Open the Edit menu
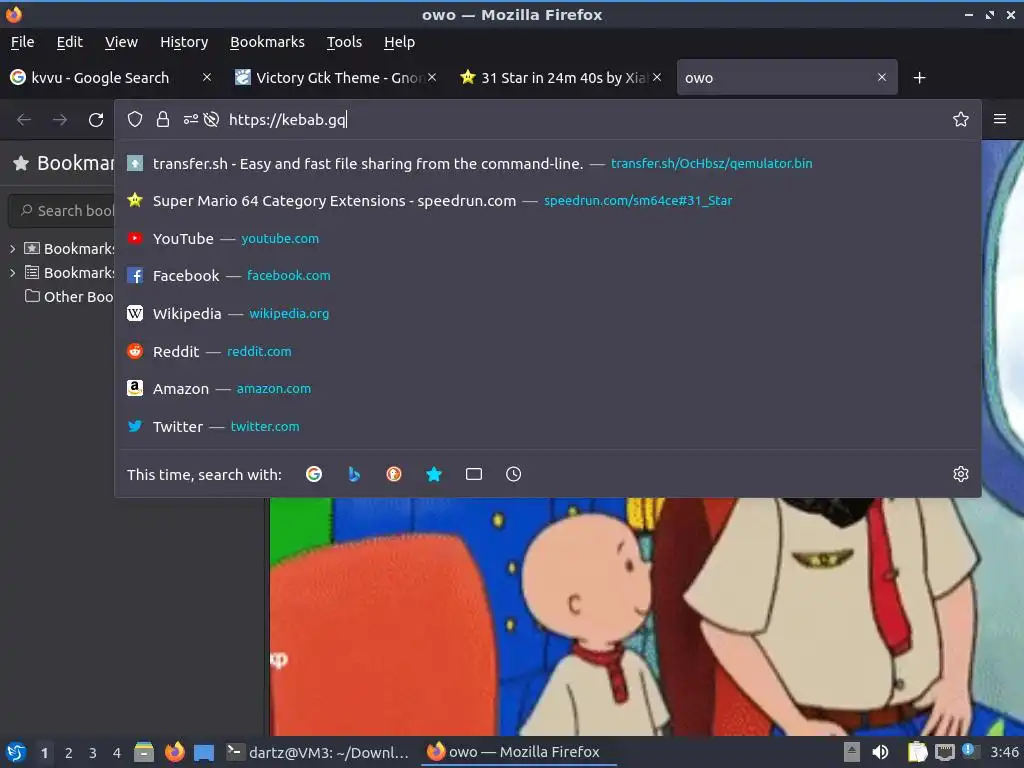Viewport: 1024px width, 768px height. pos(69,42)
